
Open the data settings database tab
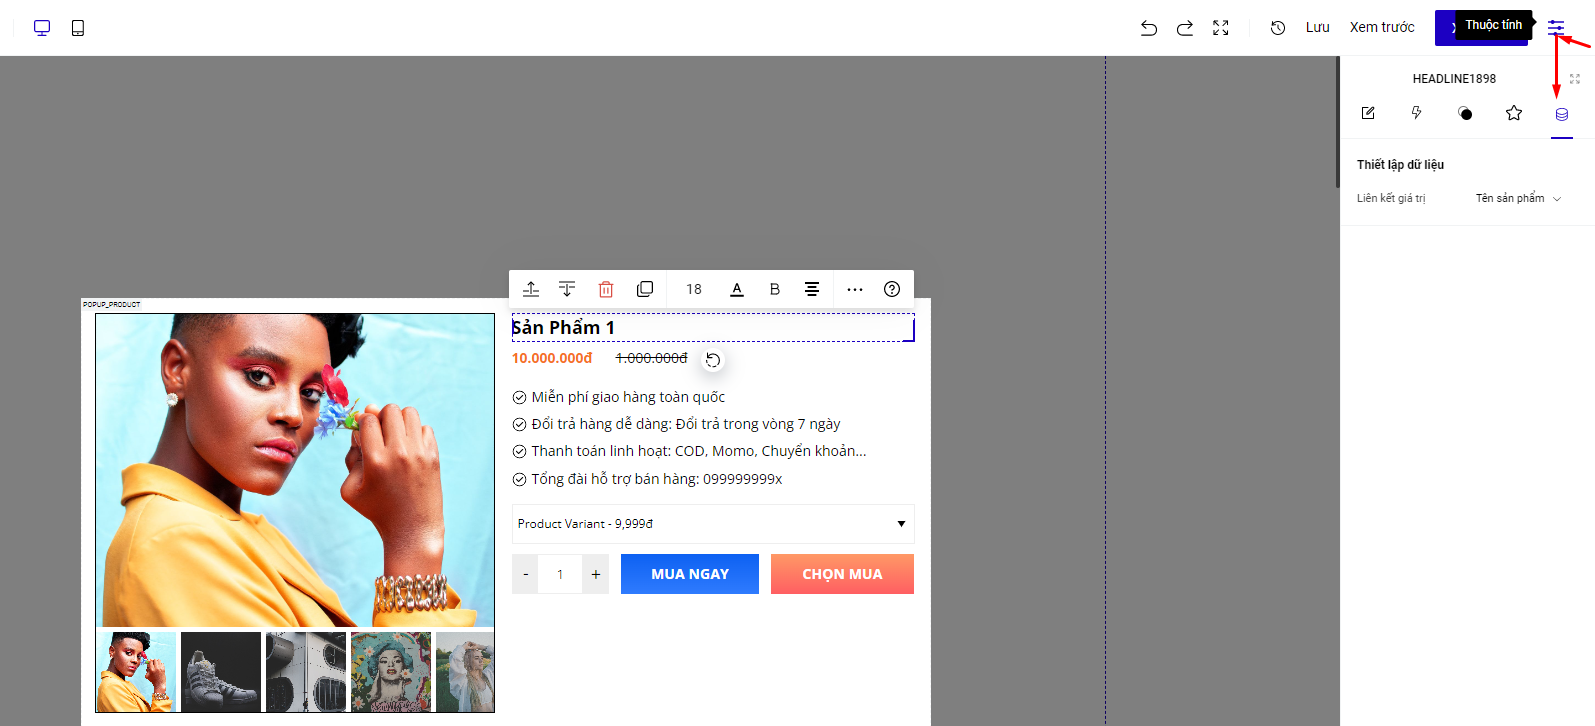(x=1562, y=114)
